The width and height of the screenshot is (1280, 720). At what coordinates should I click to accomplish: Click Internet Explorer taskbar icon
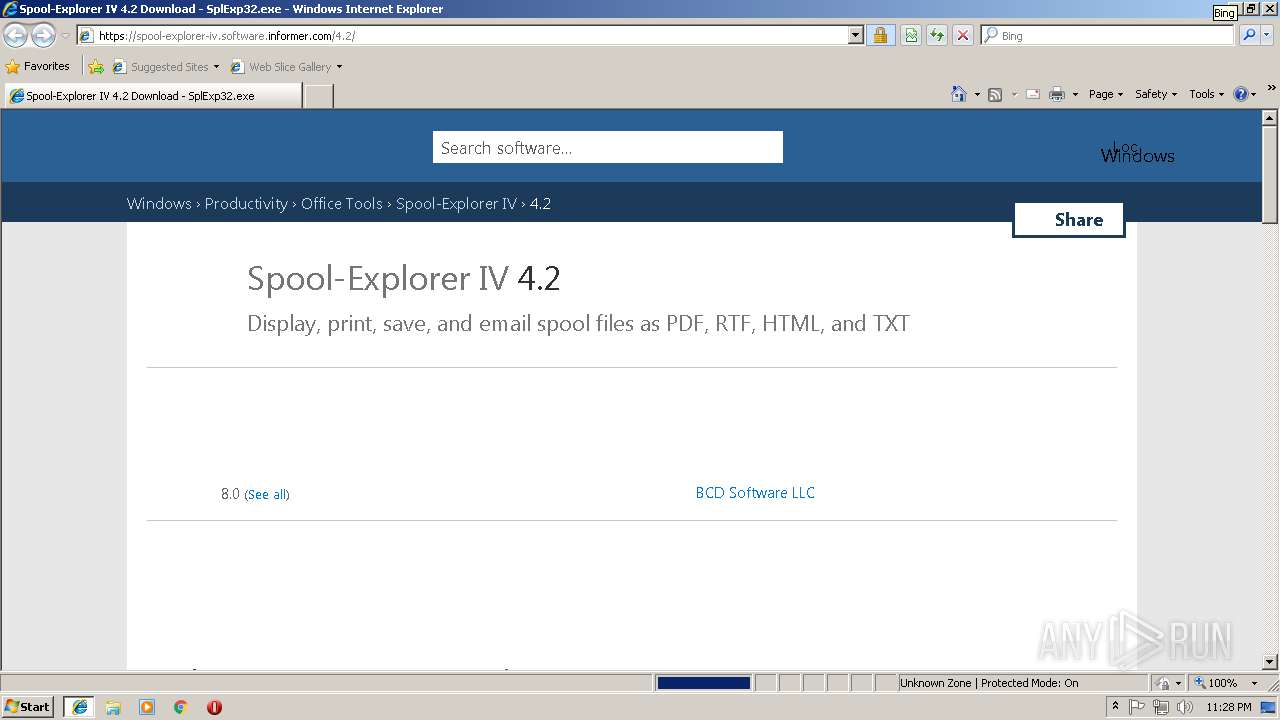tap(79, 706)
